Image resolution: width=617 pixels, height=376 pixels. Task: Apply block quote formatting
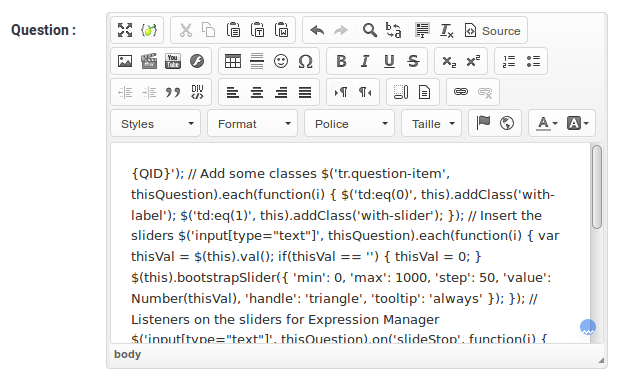(173, 92)
